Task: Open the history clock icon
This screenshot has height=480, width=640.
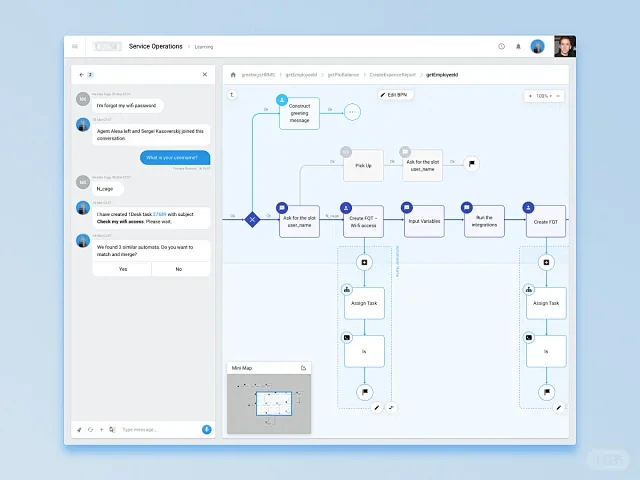Action: [x=502, y=46]
